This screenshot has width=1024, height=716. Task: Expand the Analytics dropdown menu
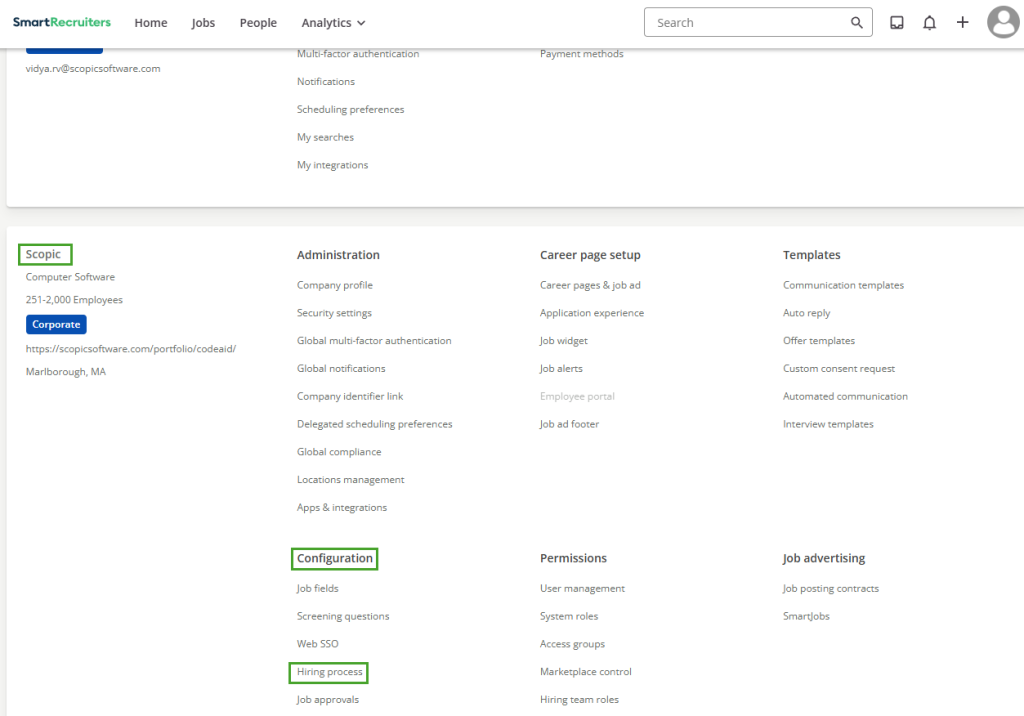point(333,23)
